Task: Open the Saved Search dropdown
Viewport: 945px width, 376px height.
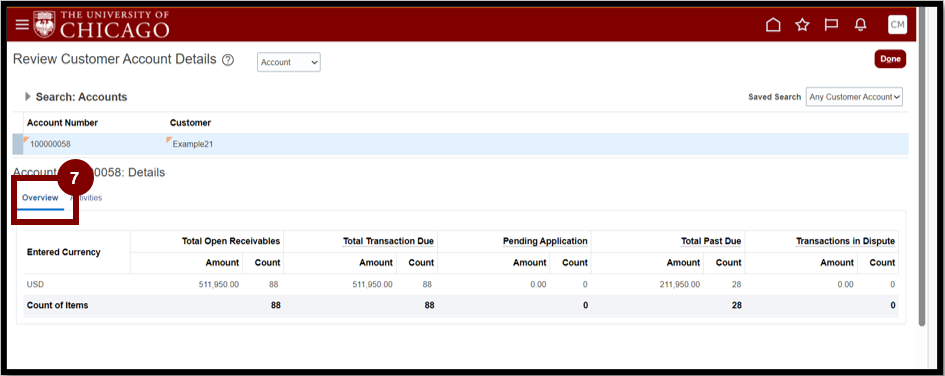Action: click(x=854, y=97)
